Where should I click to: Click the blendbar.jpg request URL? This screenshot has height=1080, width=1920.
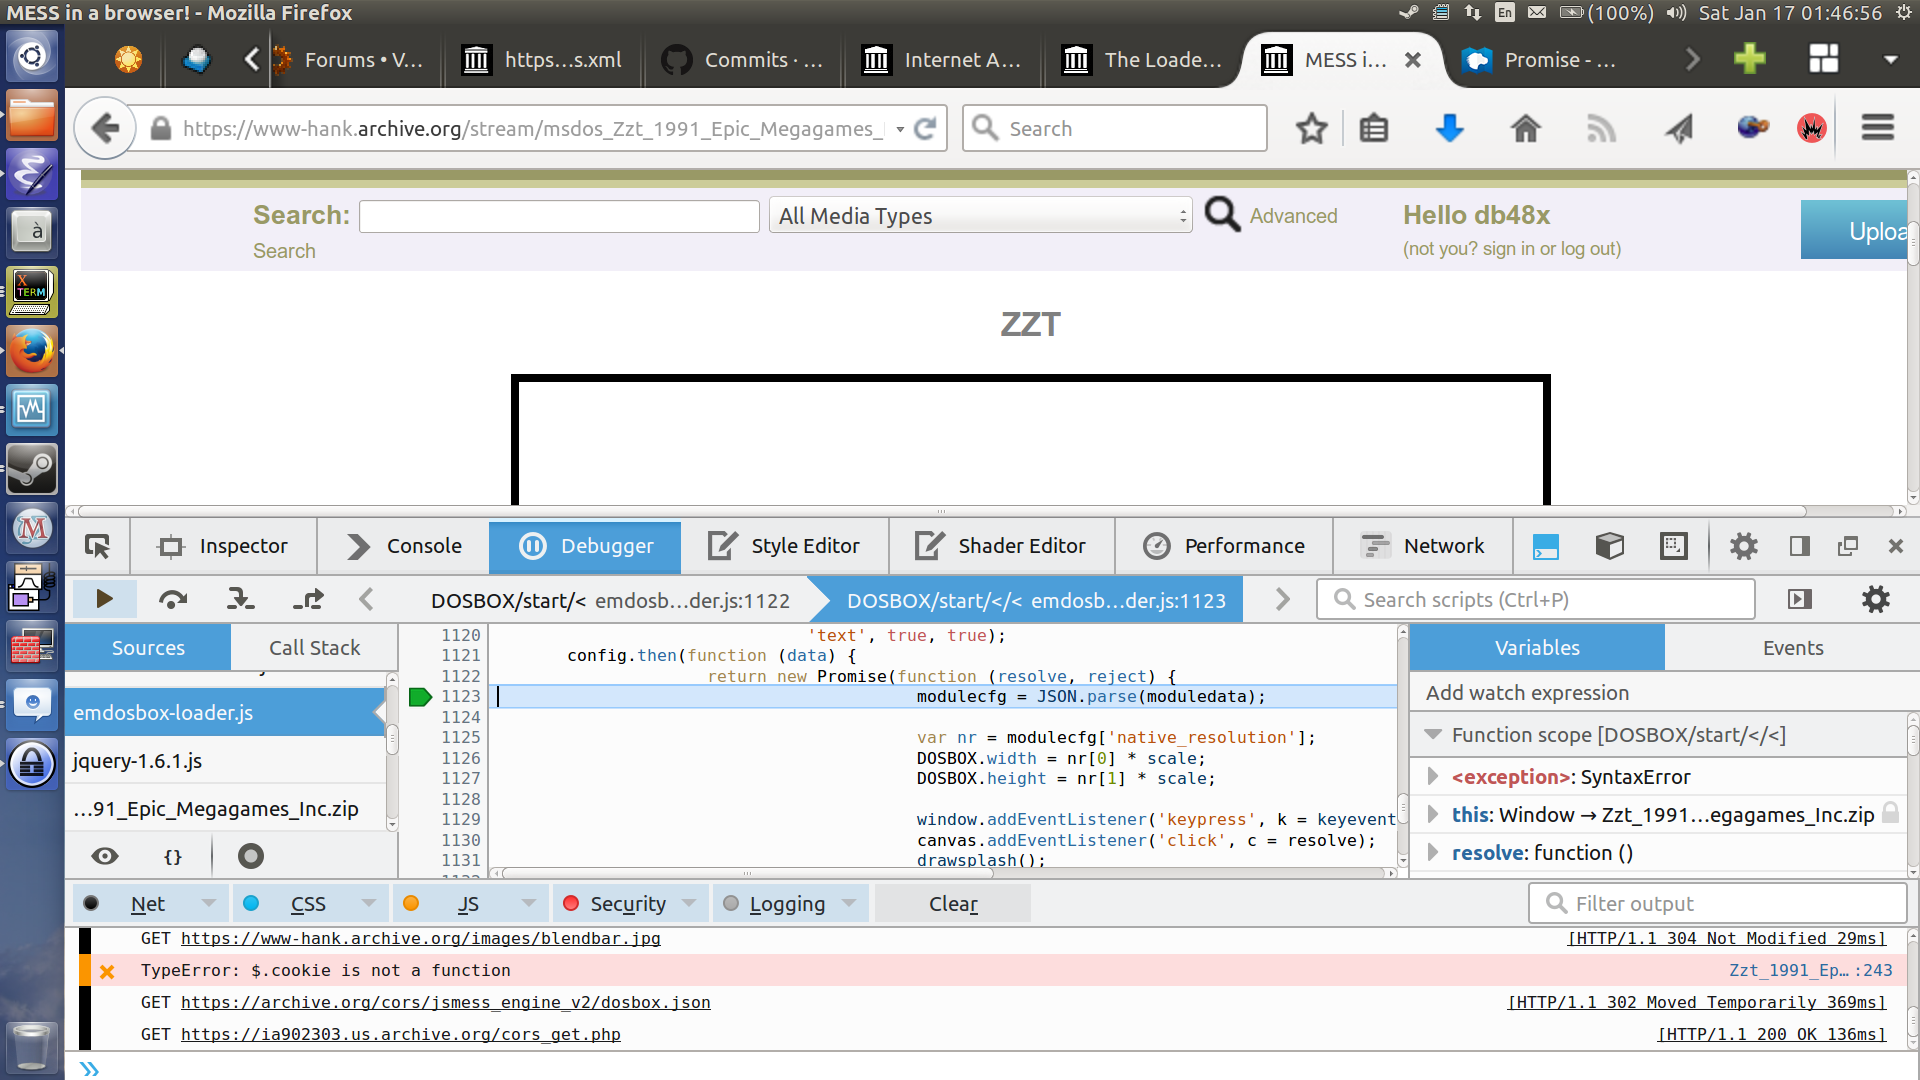coord(420,938)
